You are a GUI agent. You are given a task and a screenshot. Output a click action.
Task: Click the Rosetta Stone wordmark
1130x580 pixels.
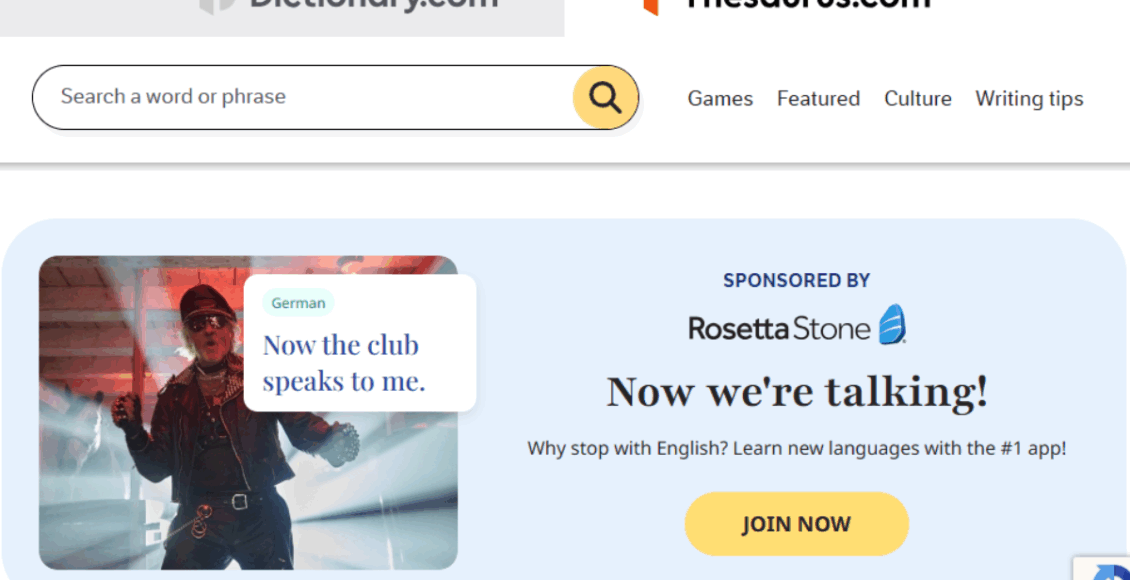pos(779,329)
